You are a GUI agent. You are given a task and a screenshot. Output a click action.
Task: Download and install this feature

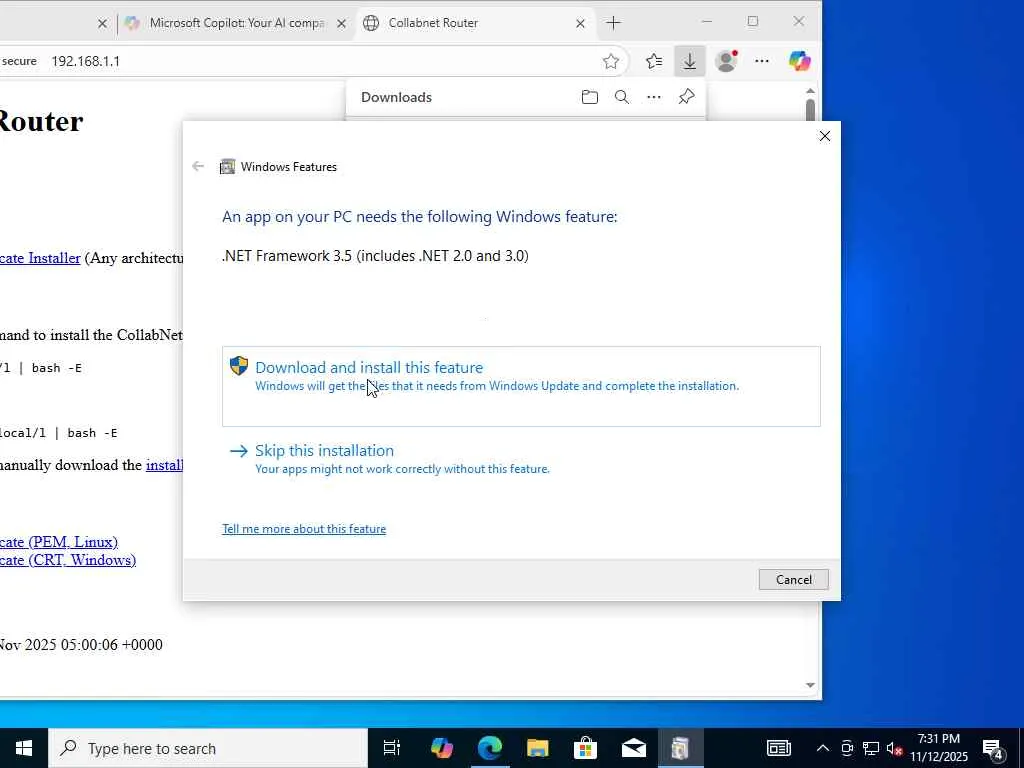pyautogui.click(x=521, y=386)
